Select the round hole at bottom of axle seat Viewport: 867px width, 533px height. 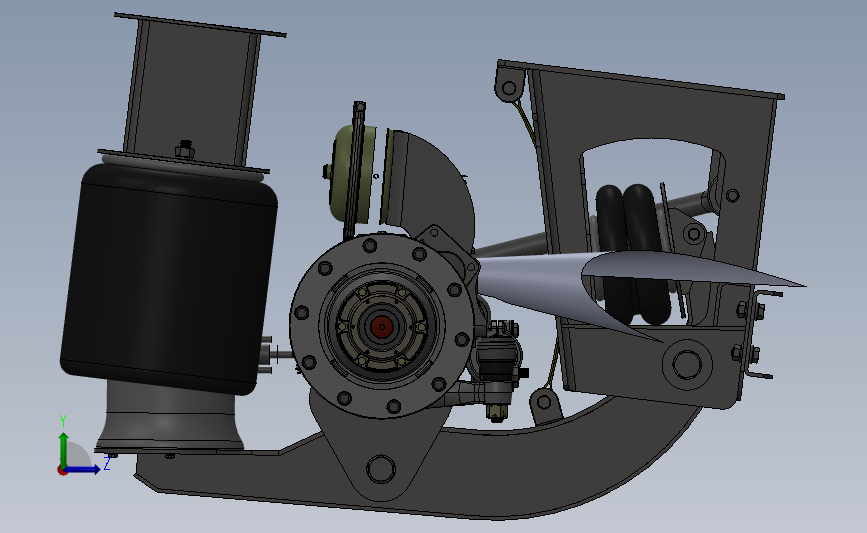380,469
